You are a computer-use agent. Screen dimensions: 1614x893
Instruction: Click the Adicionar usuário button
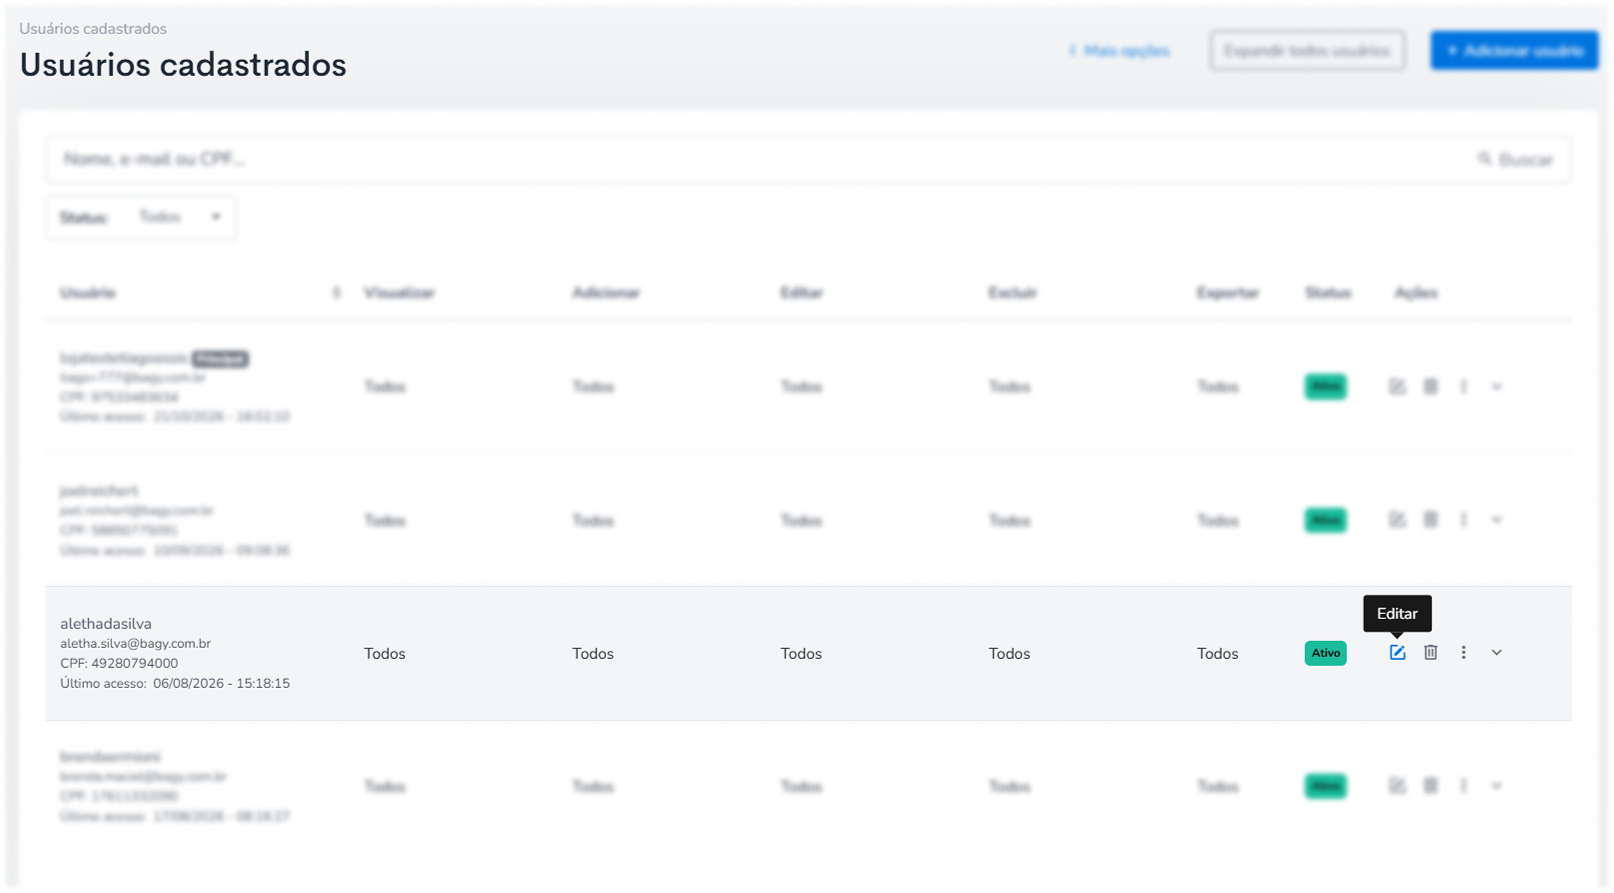(1514, 51)
